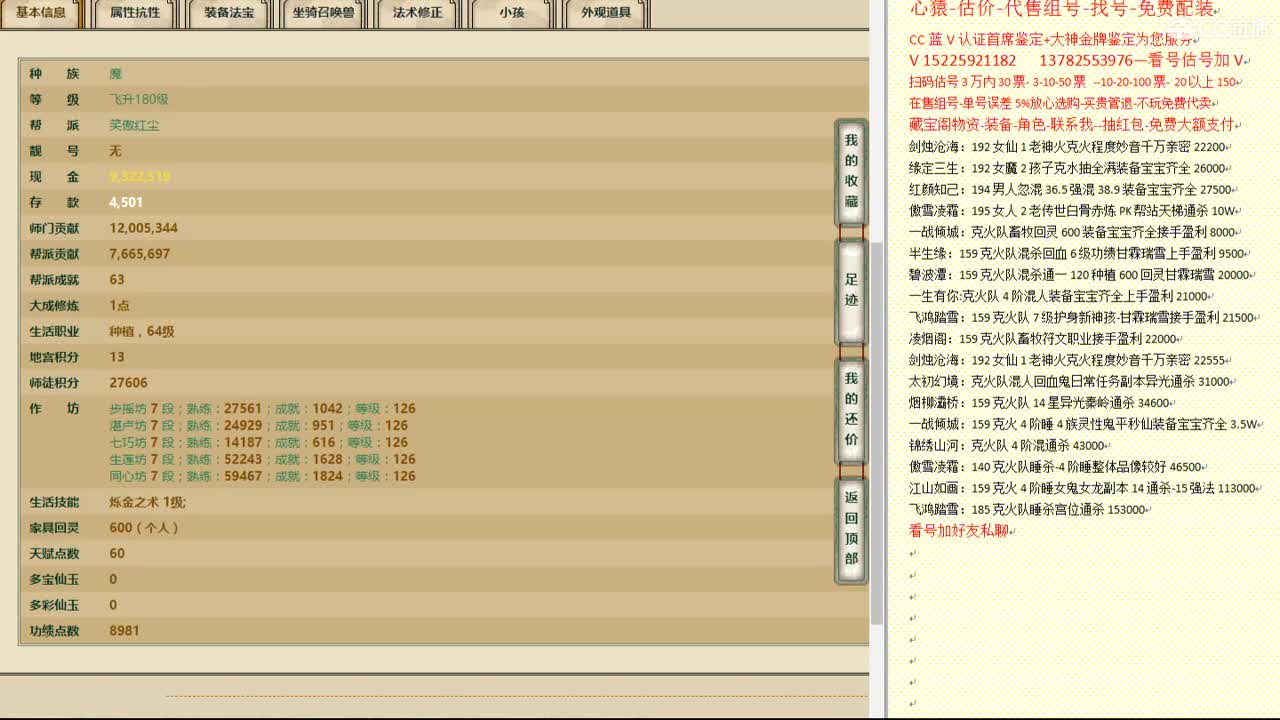This screenshot has width=1280, height=720.
Task: Click the 炼金之术 1级 skill text
Action: [x=147, y=502]
